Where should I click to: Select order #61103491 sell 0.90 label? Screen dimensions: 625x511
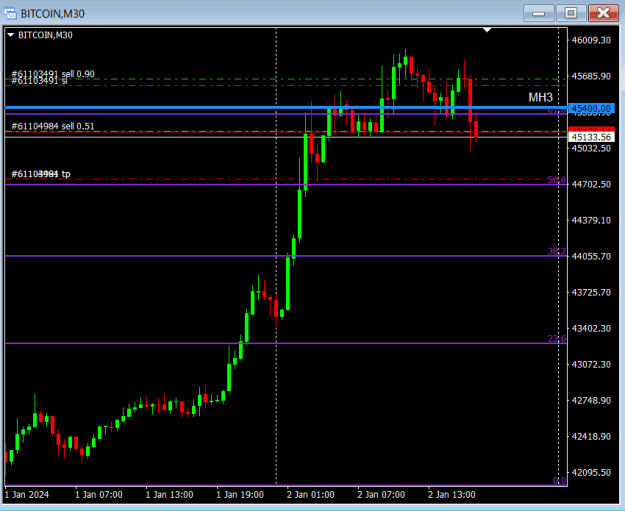pyautogui.click(x=53, y=74)
